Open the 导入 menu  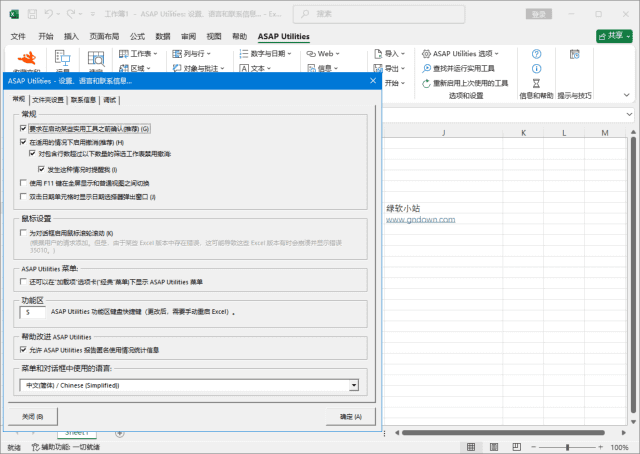pos(389,53)
